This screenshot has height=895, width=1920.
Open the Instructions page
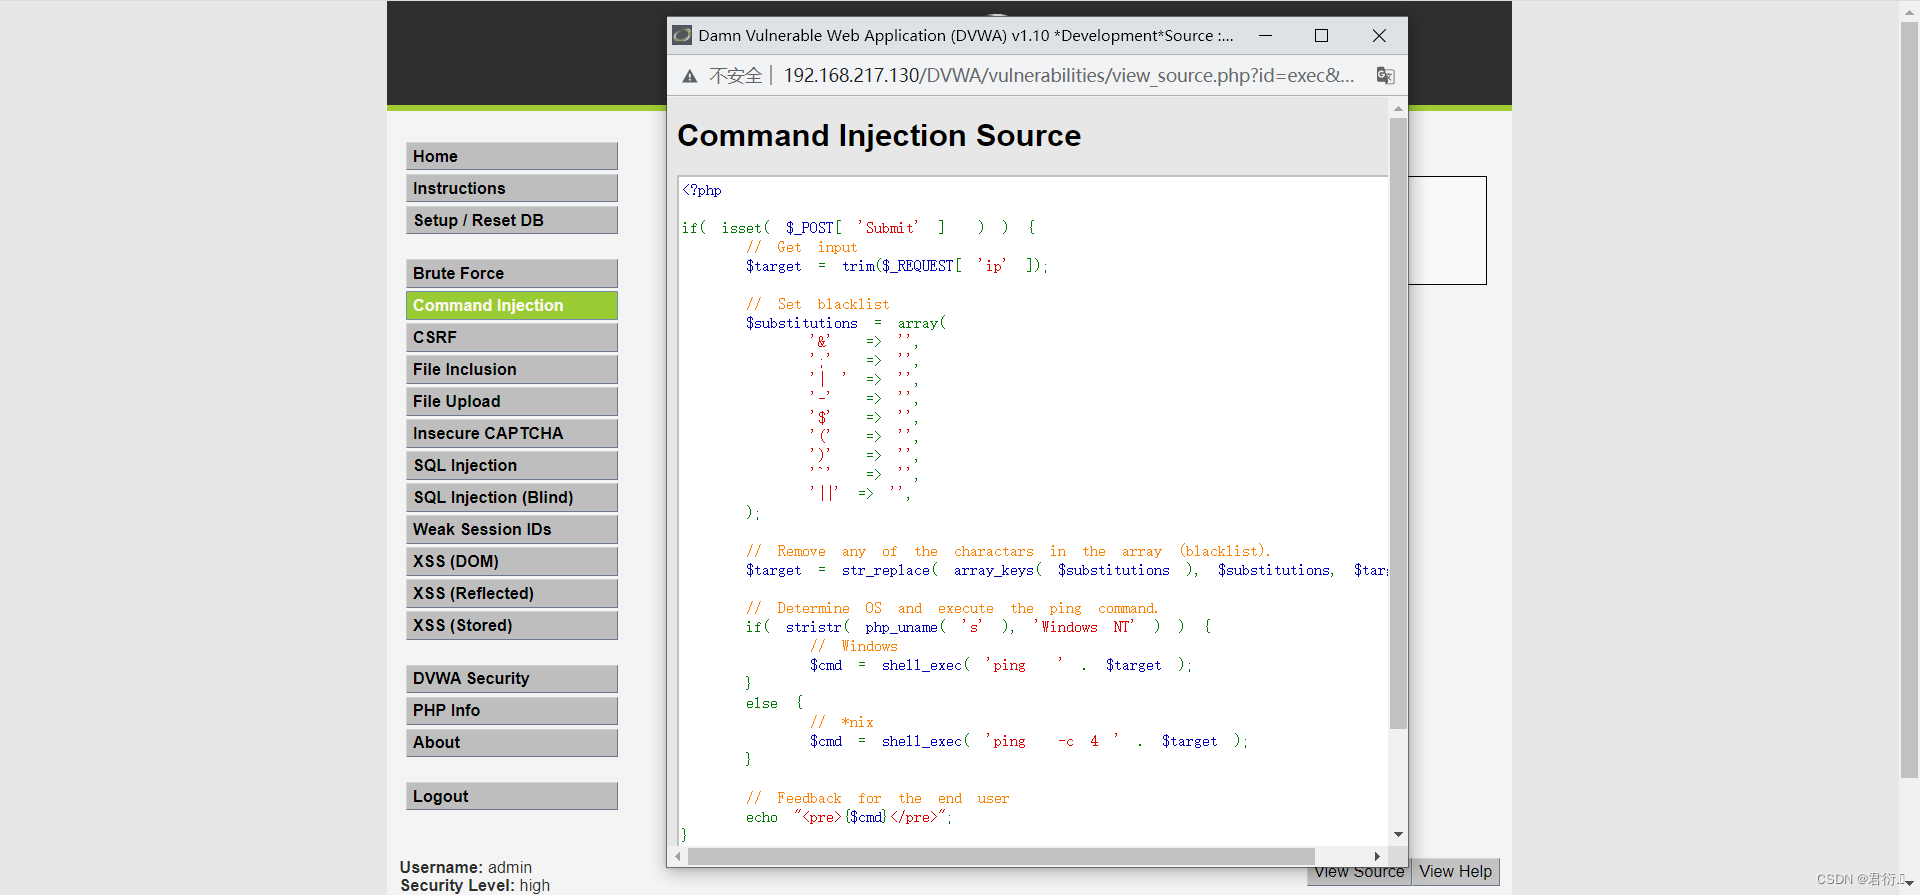(x=512, y=188)
